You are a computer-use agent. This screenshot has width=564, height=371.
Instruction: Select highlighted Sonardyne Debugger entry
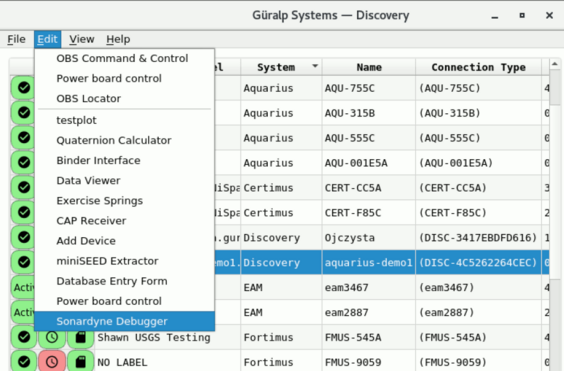click(x=124, y=321)
